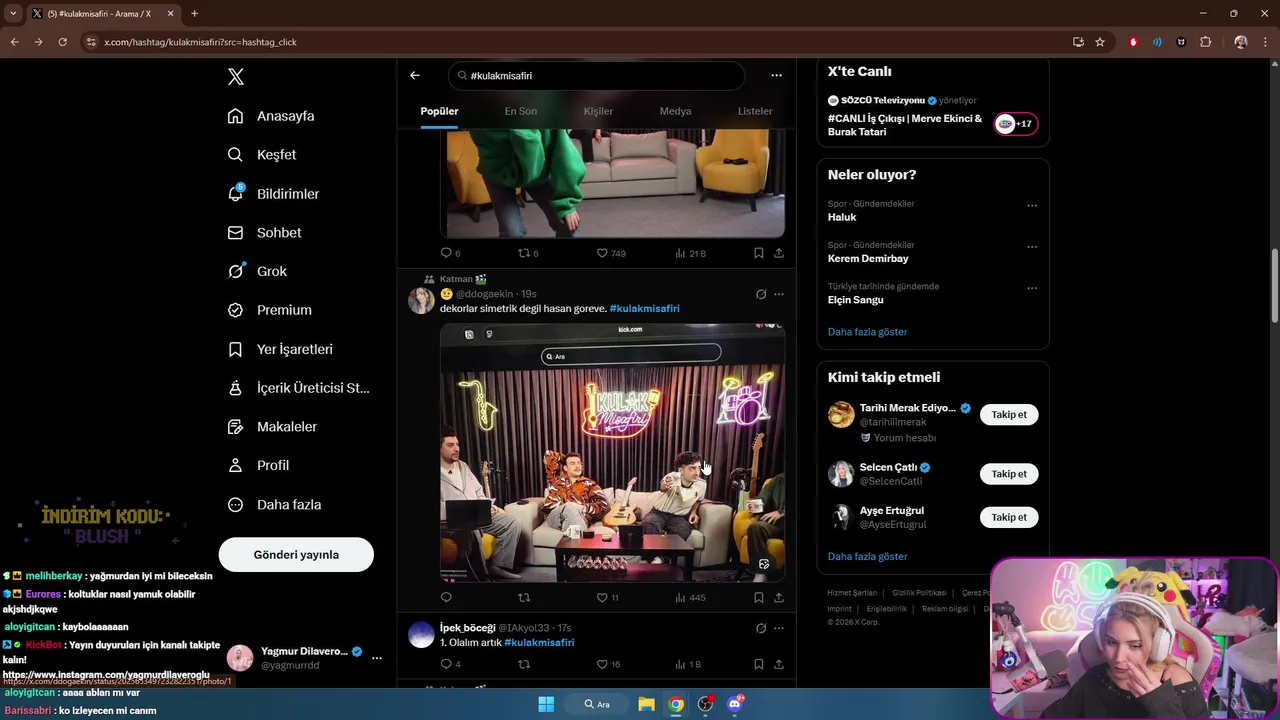Bookmark İpek_böceği post

pyautogui.click(x=759, y=664)
